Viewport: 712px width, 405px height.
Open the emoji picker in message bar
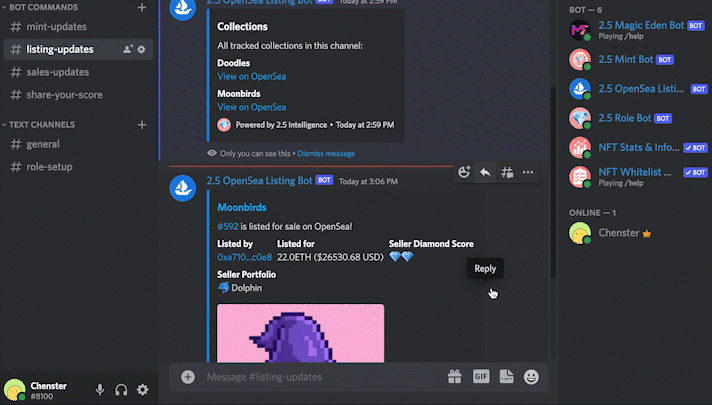click(531, 376)
